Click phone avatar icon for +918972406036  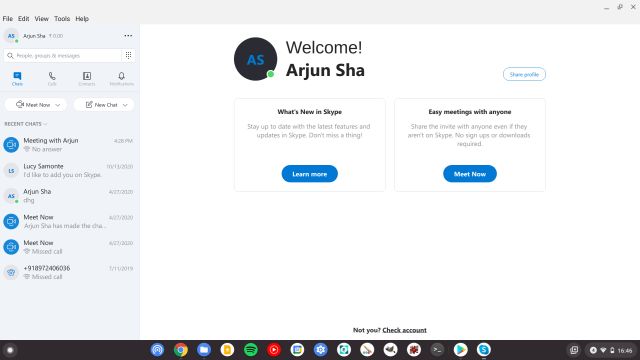[x=11, y=272]
